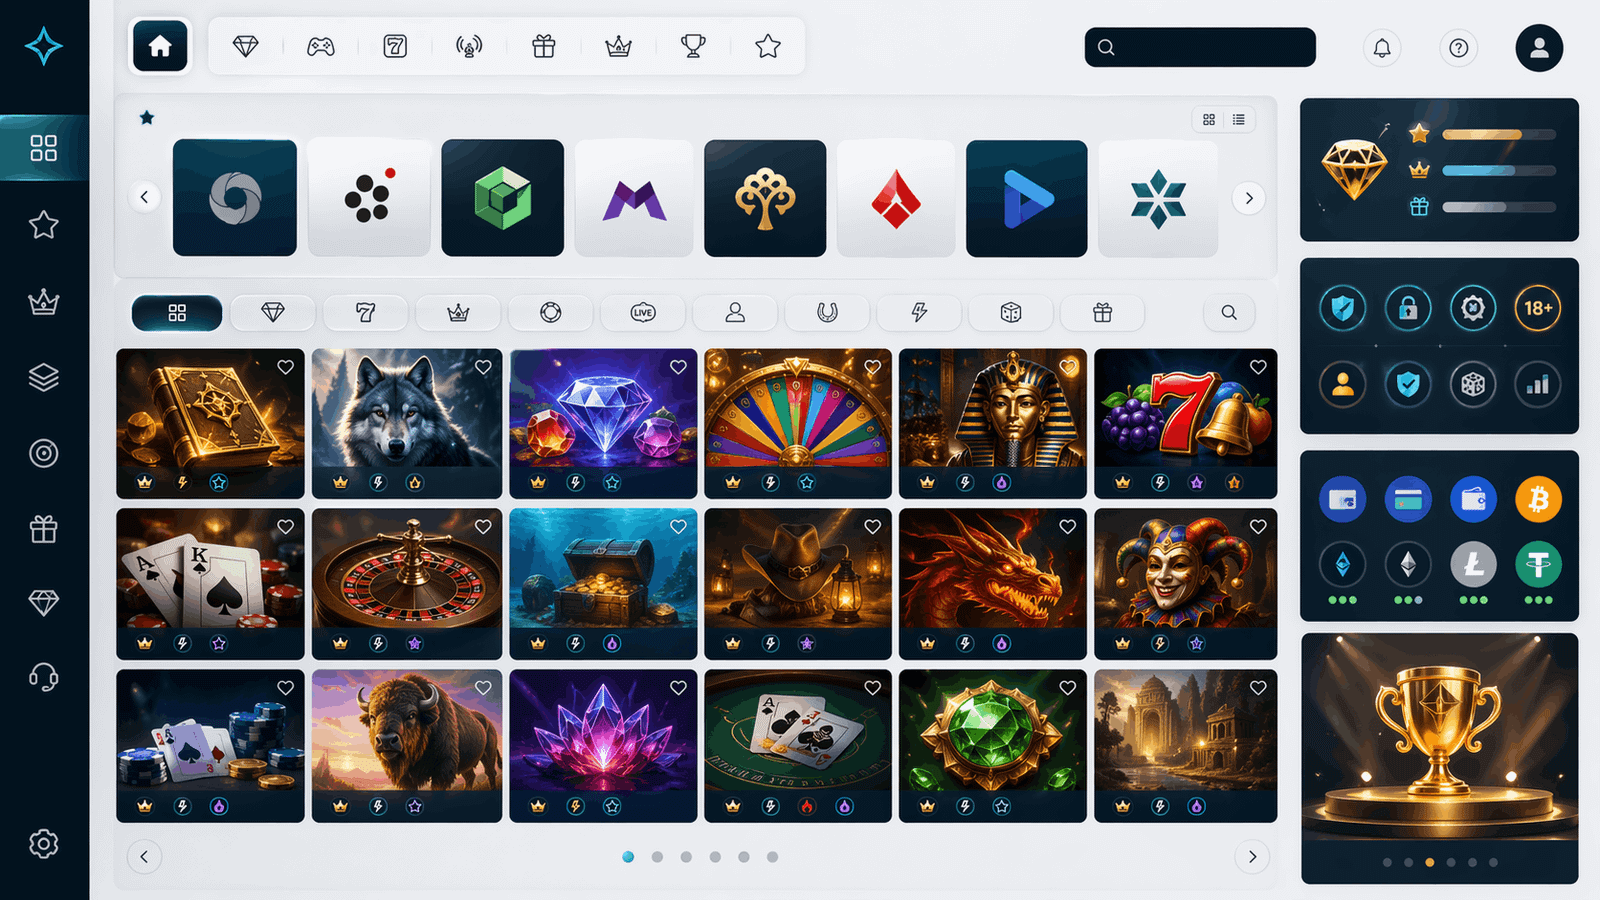Select the LIVE category filter tab
Viewport: 1600px width, 900px height.
(x=643, y=313)
